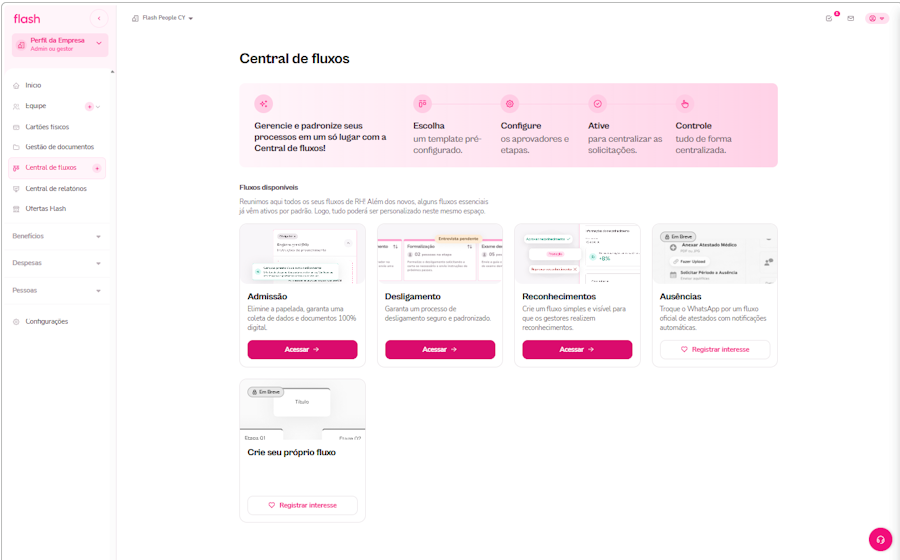This screenshot has width=900, height=560.
Task: Expand the Benefícios section in sidebar
Action: tap(56, 236)
